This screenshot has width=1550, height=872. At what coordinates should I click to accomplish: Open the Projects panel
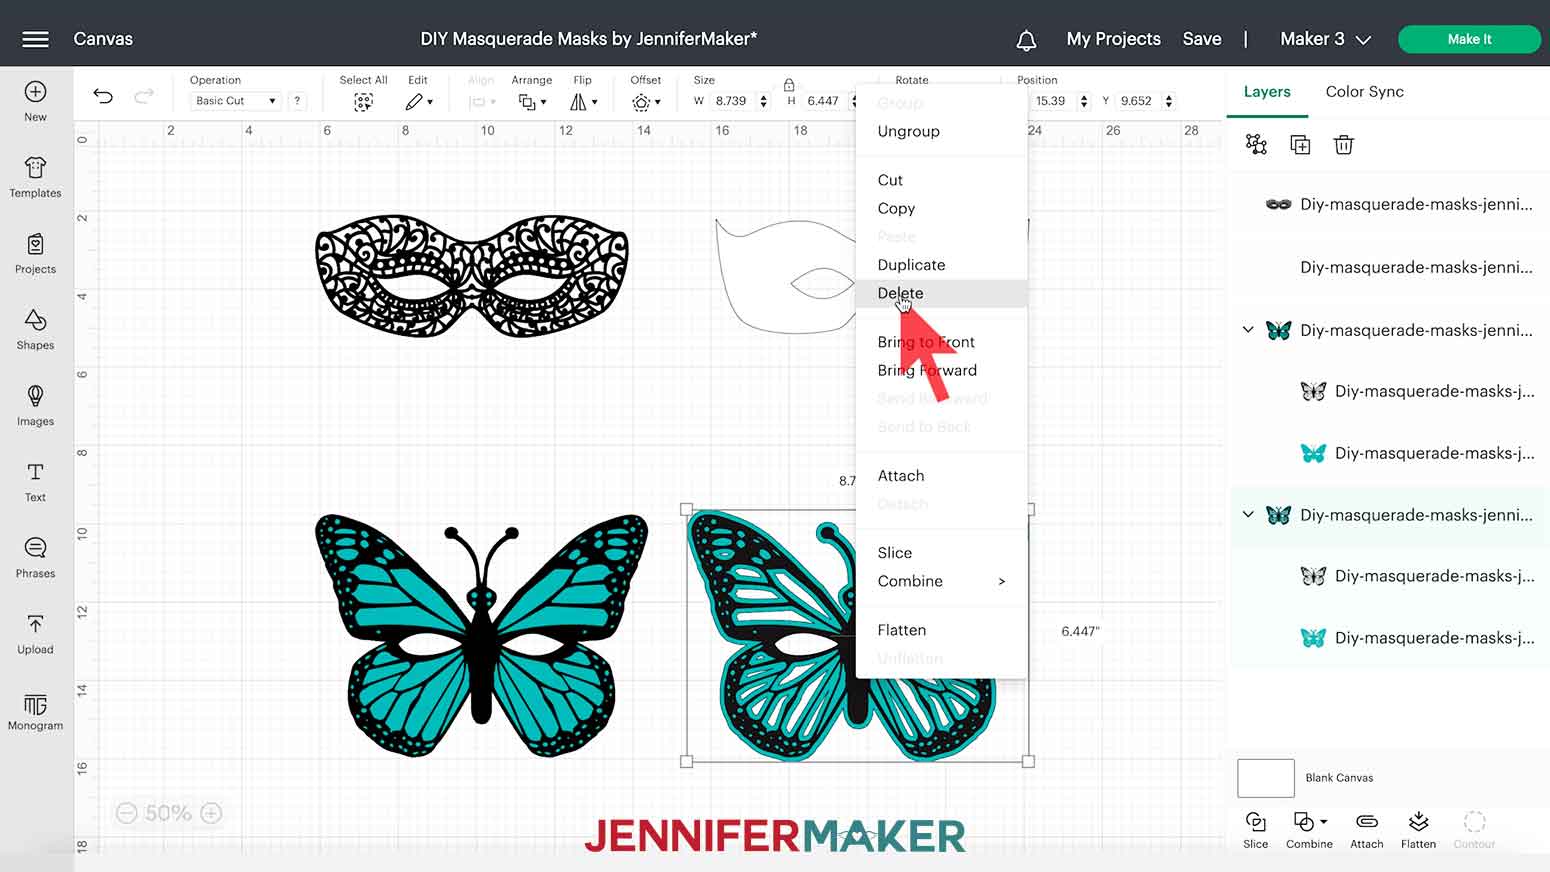[35, 253]
